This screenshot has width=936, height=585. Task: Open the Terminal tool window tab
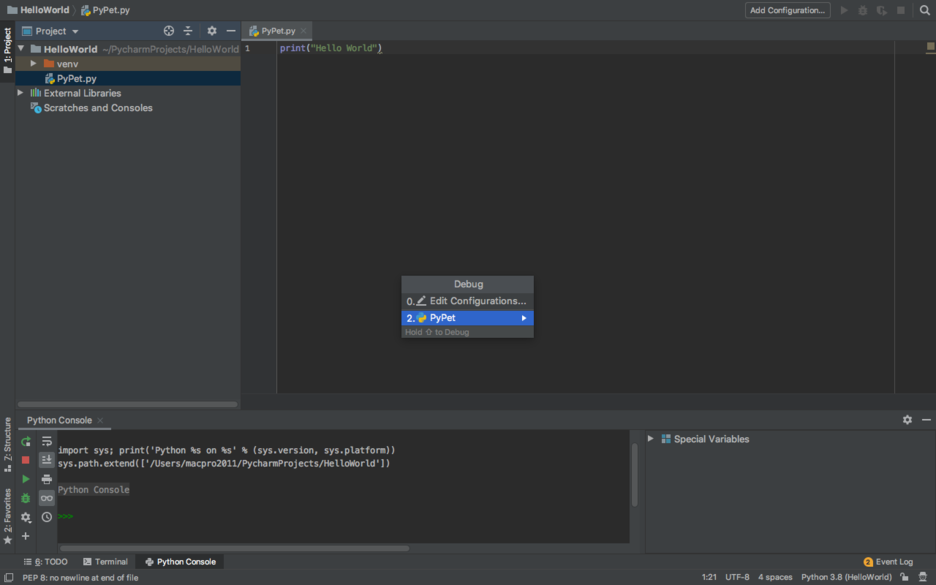pyautogui.click(x=106, y=562)
